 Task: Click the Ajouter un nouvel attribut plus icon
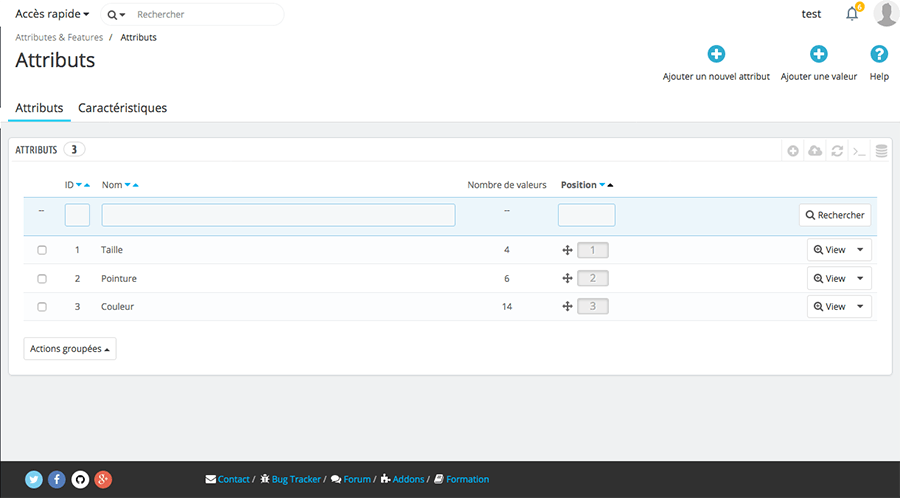point(716,55)
